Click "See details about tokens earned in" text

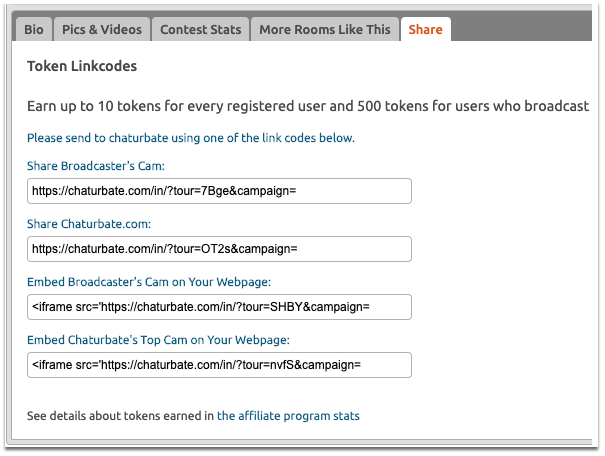[x=120, y=416]
